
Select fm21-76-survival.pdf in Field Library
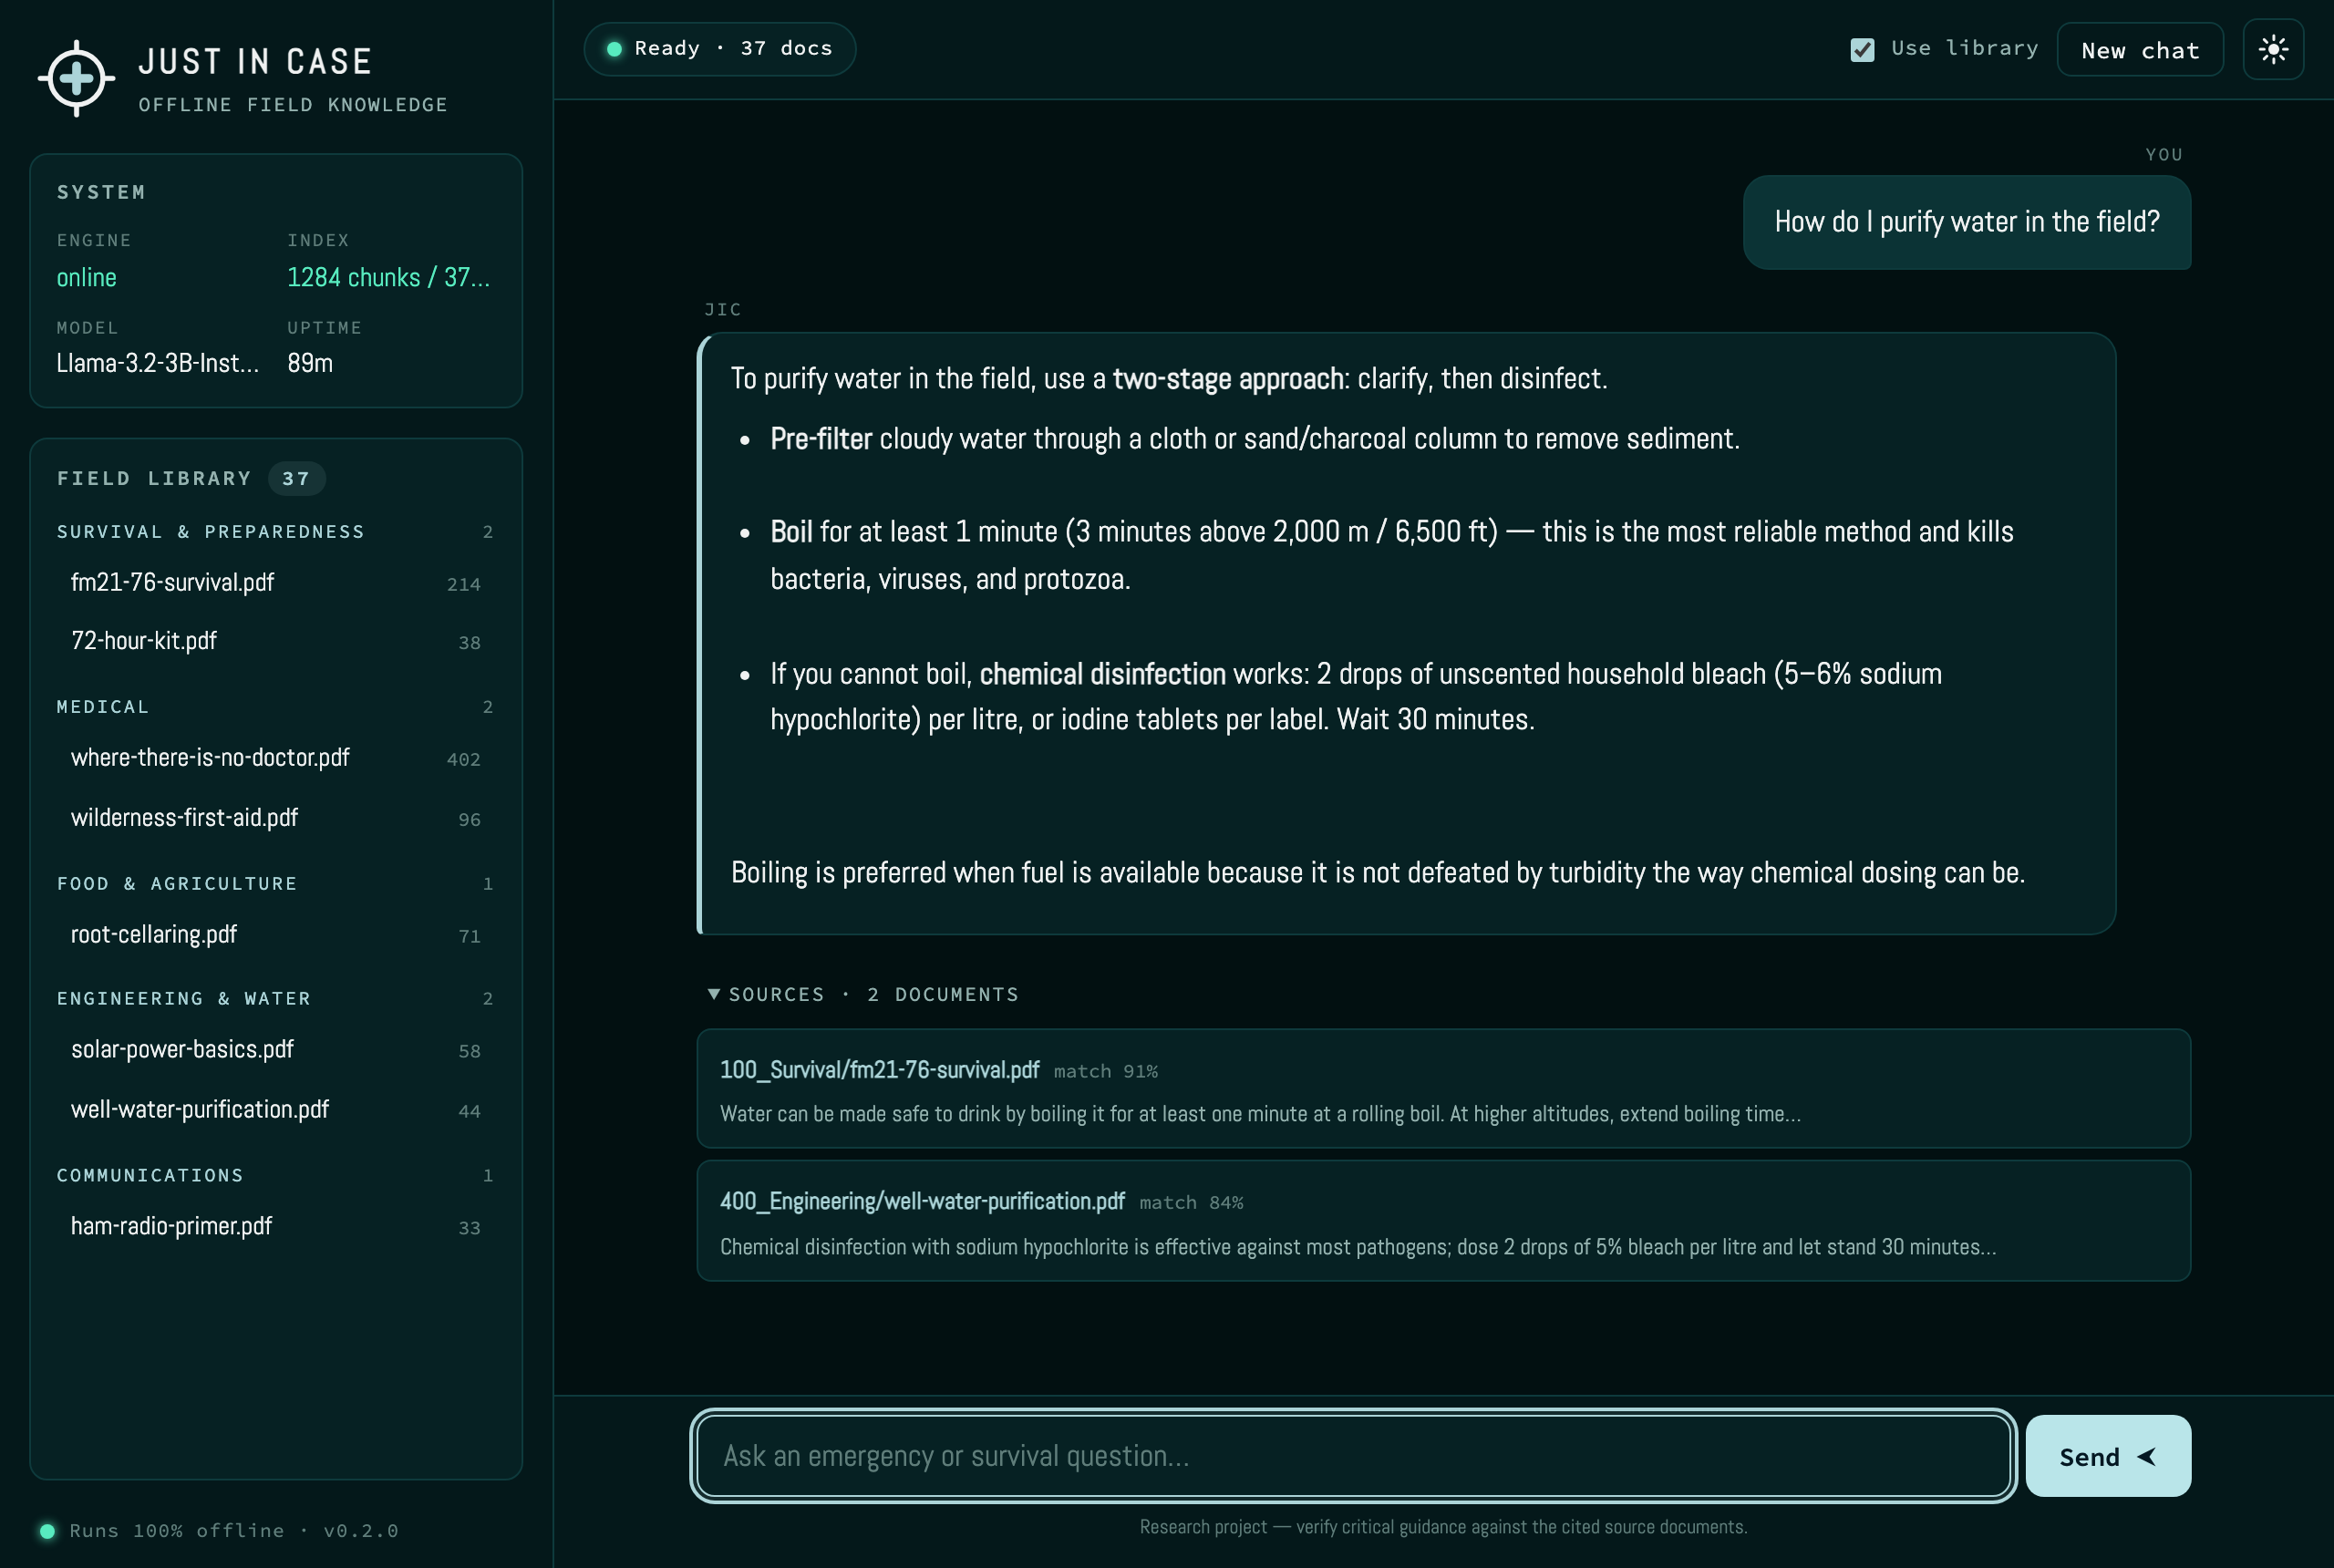tap(276, 583)
